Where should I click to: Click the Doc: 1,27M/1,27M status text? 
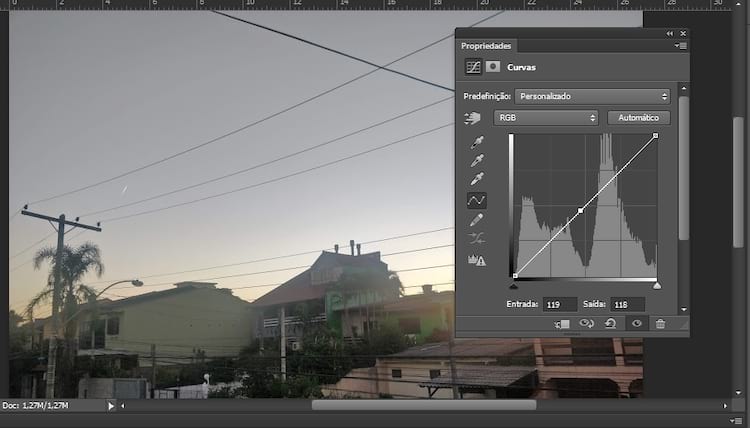coord(35,406)
